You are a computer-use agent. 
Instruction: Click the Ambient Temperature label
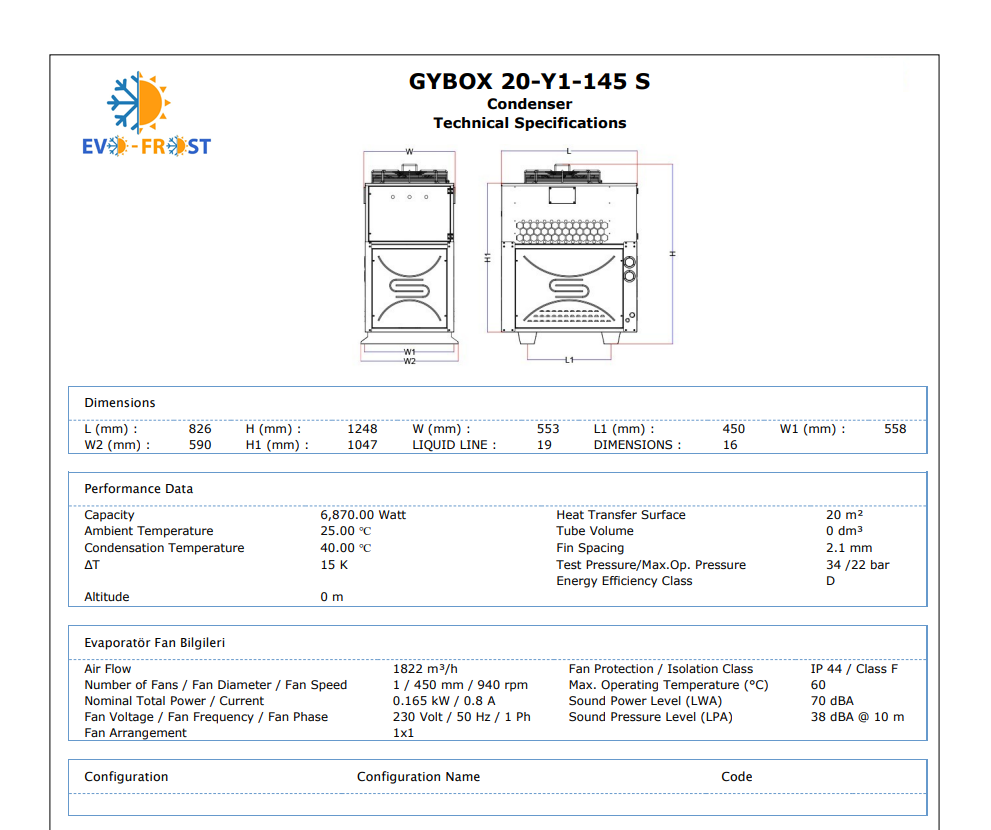coord(149,531)
